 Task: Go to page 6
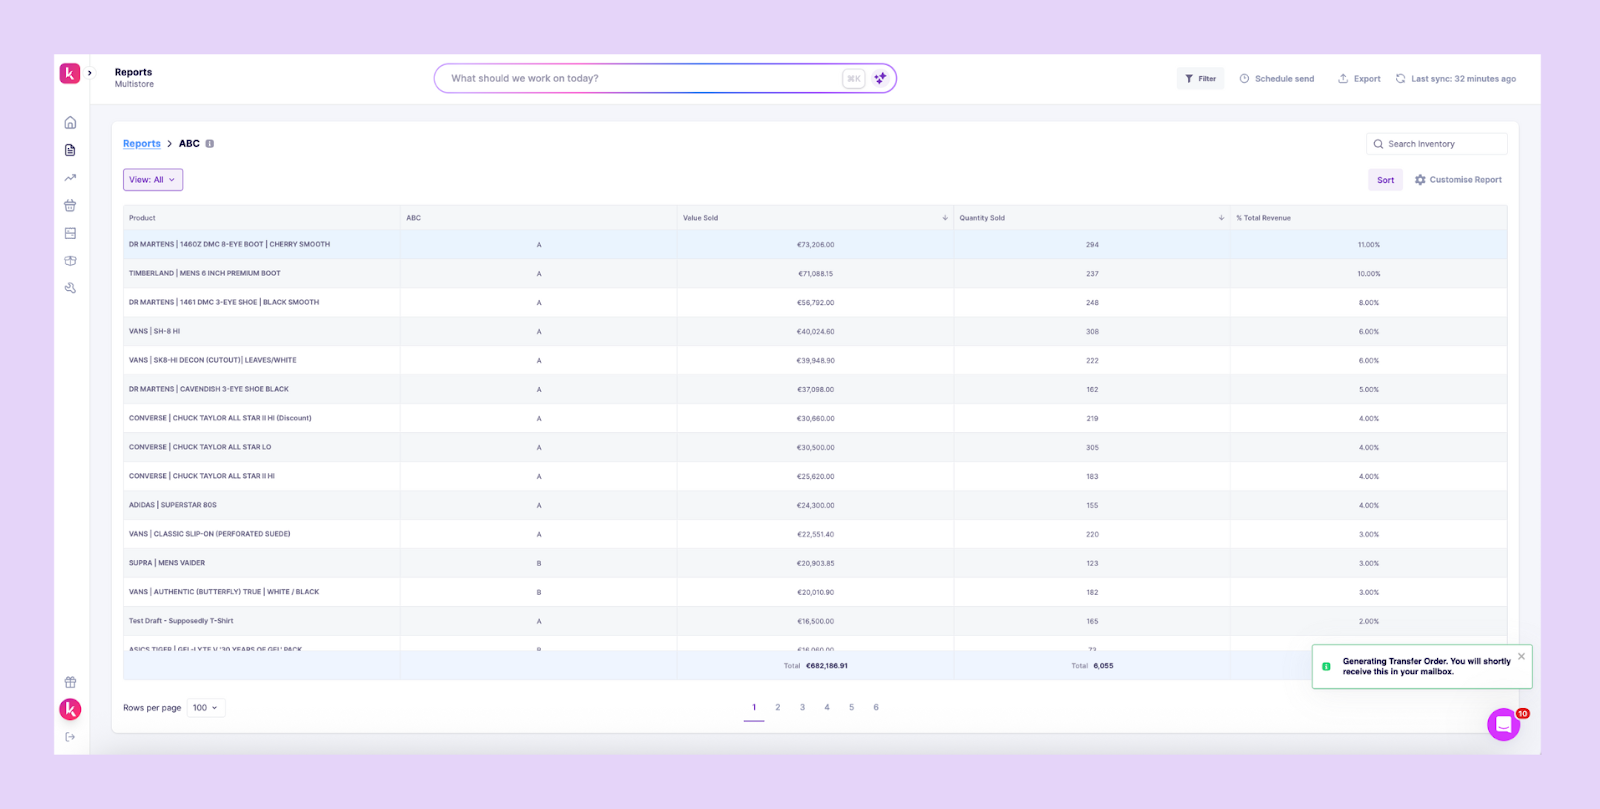click(876, 707)
